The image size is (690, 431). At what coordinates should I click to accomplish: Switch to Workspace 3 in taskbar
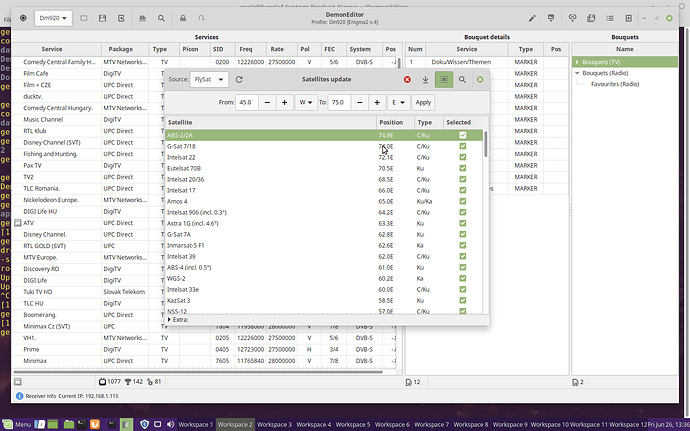[x=274, y=424]
